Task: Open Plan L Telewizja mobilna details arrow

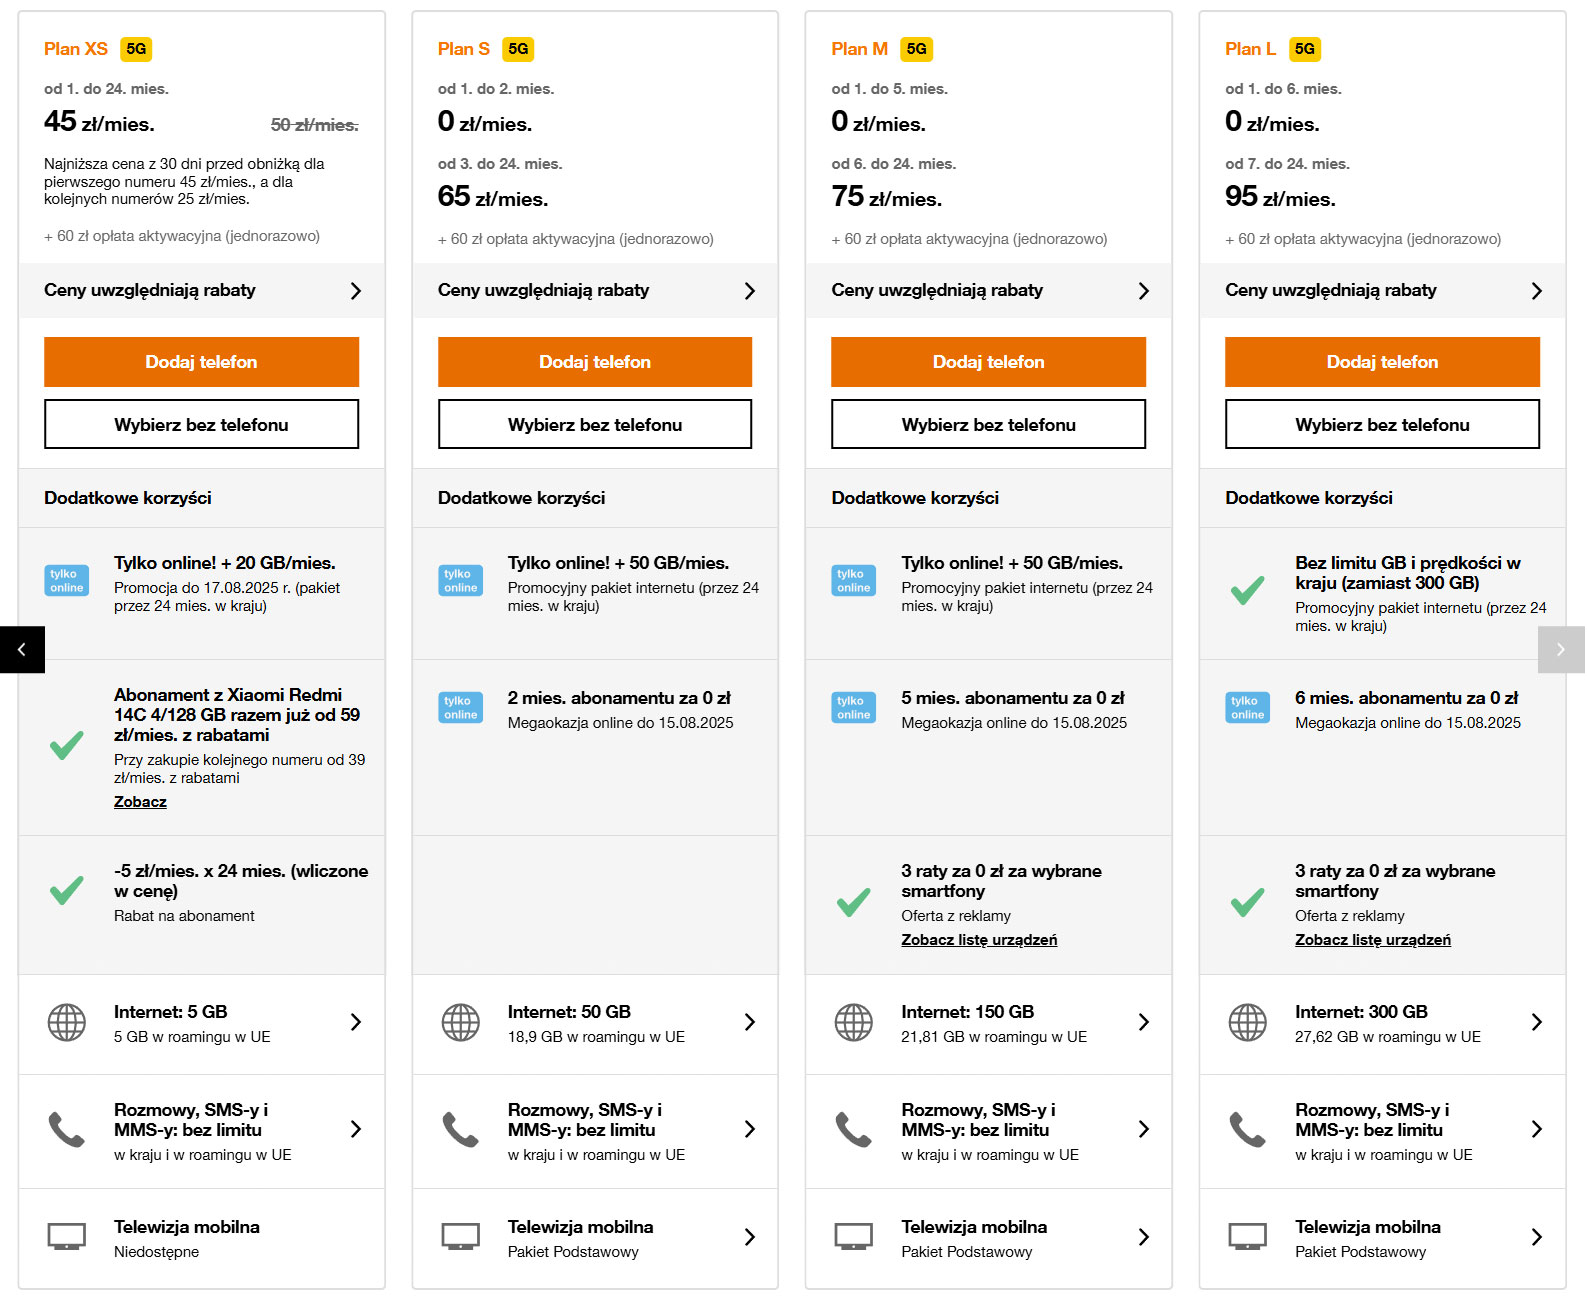Action: tap(1537, 1237)
